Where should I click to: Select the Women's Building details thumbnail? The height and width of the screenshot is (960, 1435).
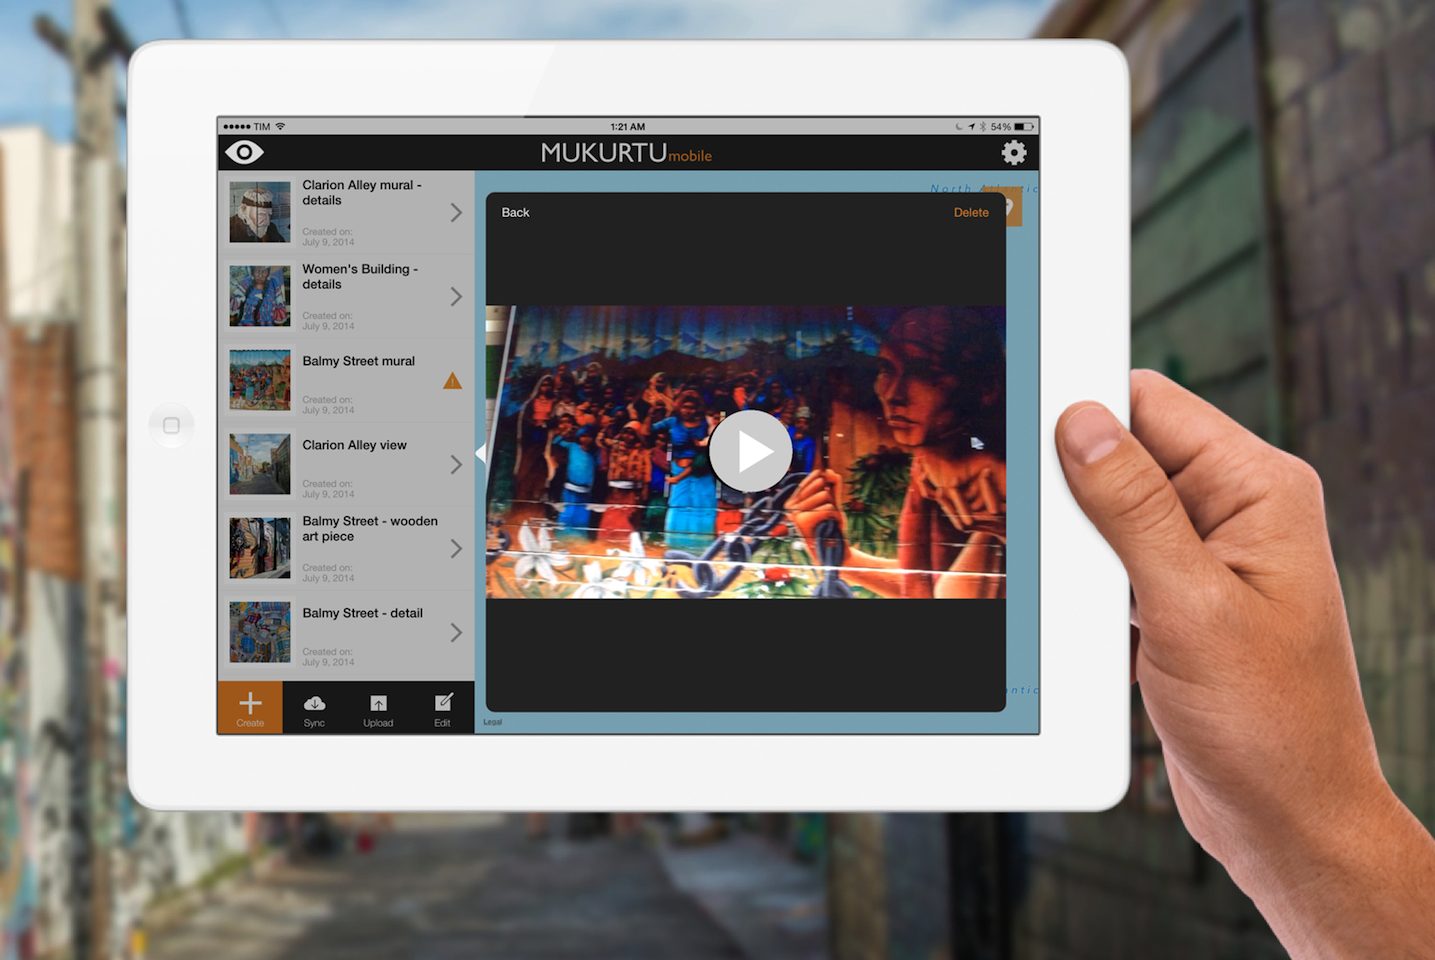[x=260, y=296]
